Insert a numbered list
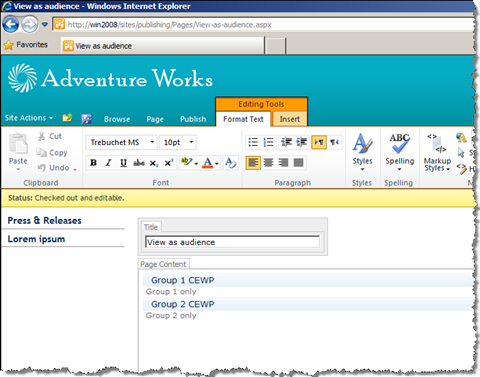Viewport: 480px width, 377px height. pyautogui.click(x=268, y=142)
